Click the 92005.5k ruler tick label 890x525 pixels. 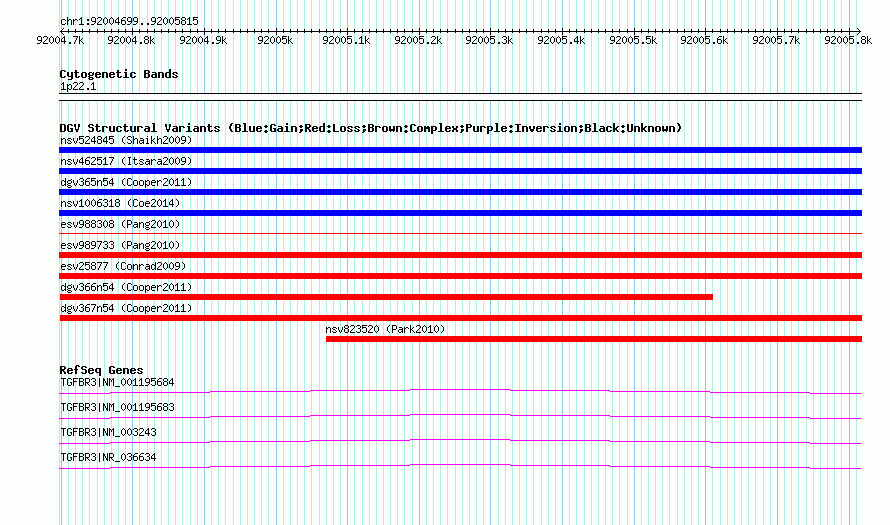[633, 40]
